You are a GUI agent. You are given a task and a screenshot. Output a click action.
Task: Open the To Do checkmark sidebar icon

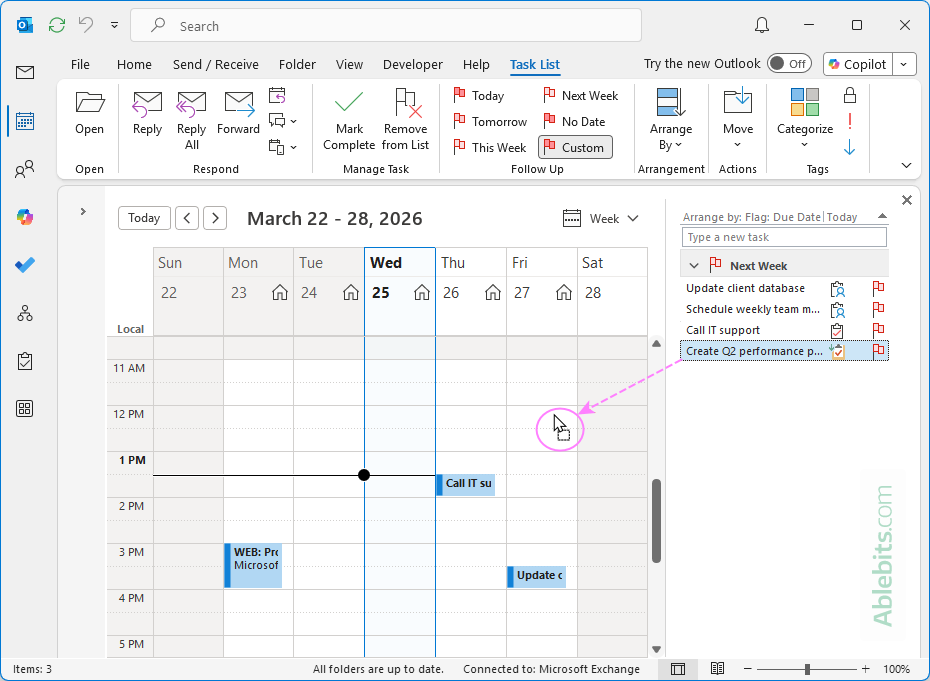25,265
